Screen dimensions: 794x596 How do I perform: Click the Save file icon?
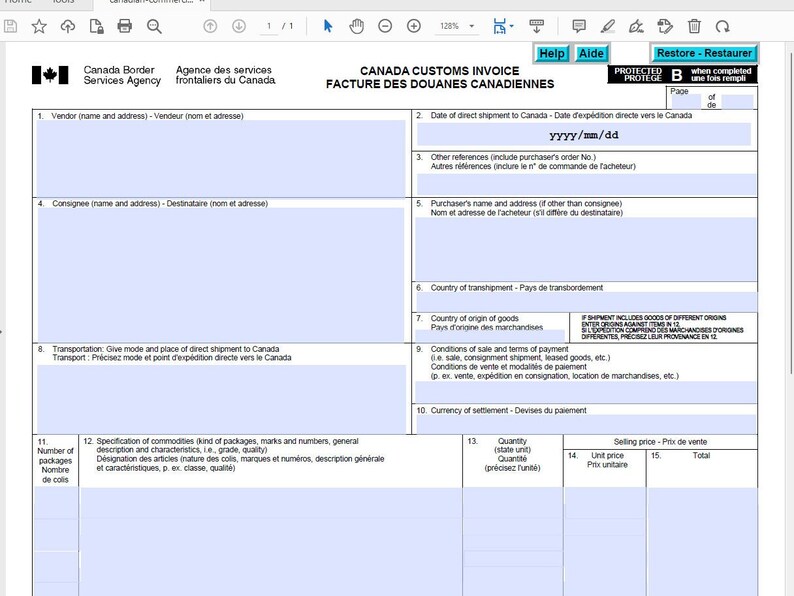11,26
